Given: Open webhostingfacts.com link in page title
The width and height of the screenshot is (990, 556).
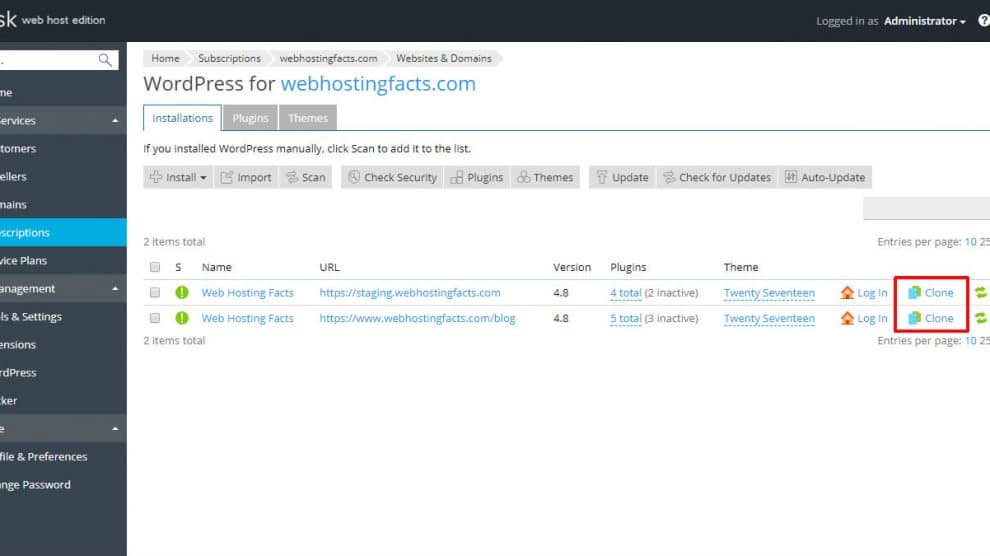Looking at the screenshot, I should pos(378,84).
